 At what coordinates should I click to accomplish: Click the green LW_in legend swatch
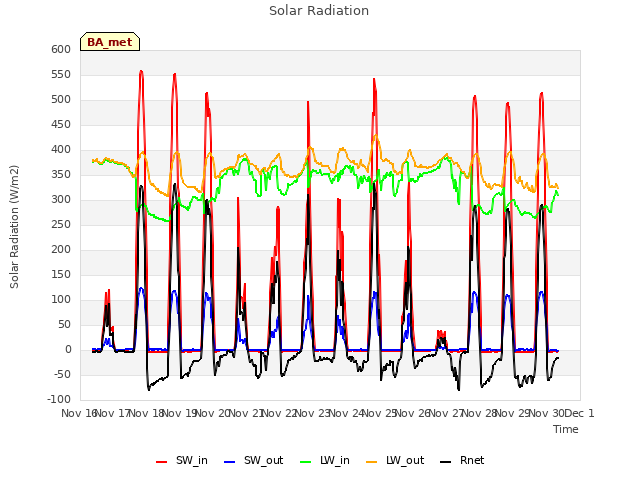(306, 462)
